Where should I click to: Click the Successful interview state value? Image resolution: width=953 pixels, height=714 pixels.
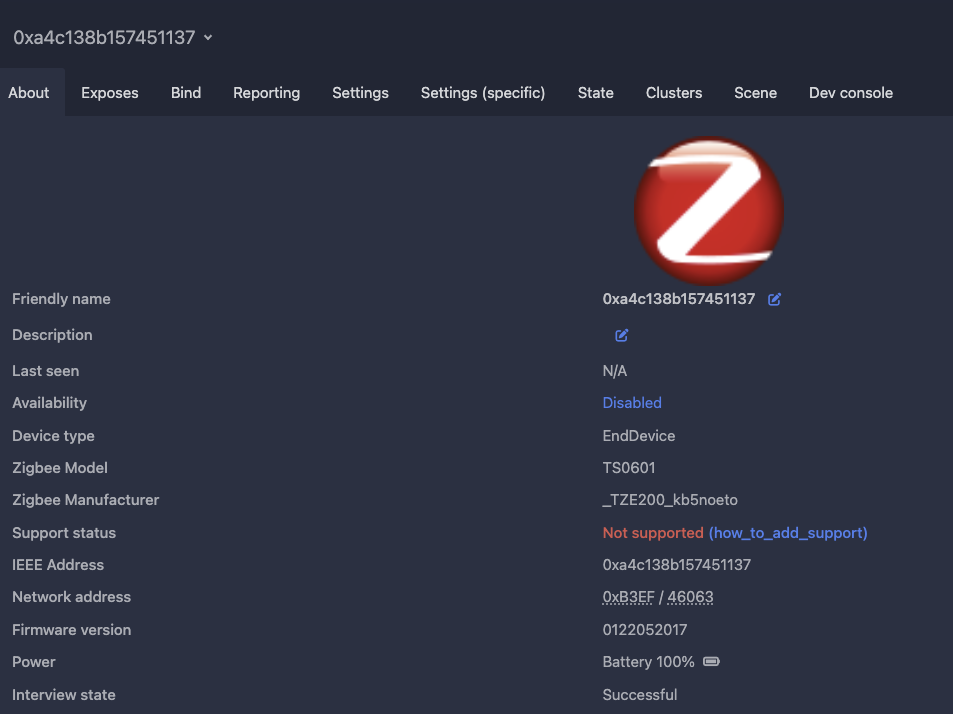click(x=640, y=695)
